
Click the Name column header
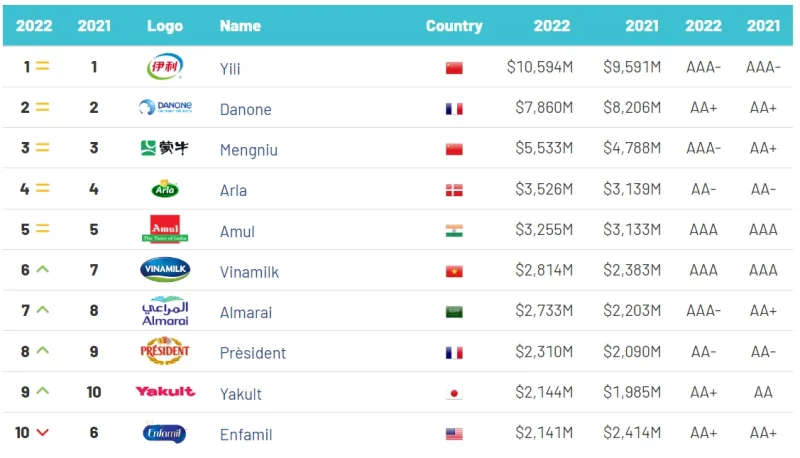[x=240, y=26]
